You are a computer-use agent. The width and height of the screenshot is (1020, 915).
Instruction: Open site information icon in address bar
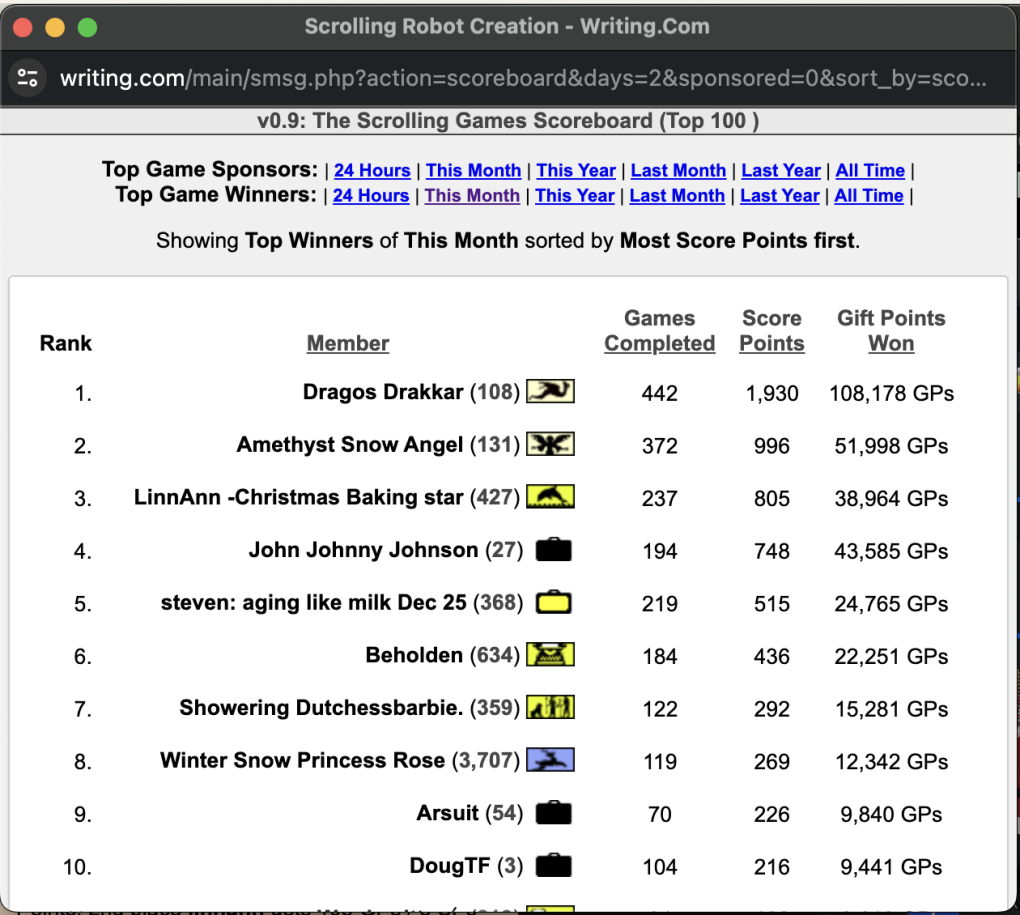(x=28, y=78)
